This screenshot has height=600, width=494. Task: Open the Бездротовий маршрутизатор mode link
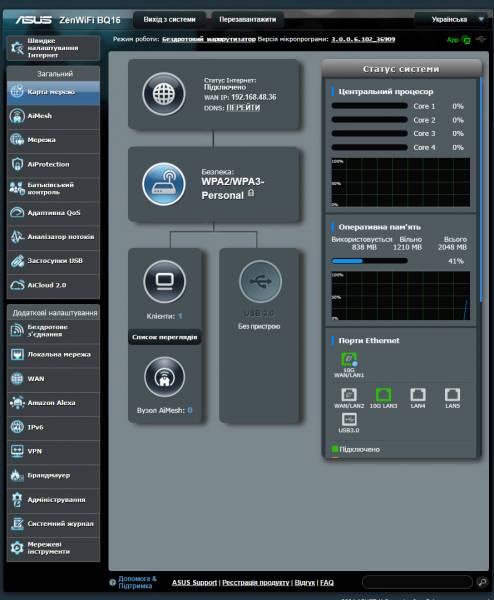[209, 39]
